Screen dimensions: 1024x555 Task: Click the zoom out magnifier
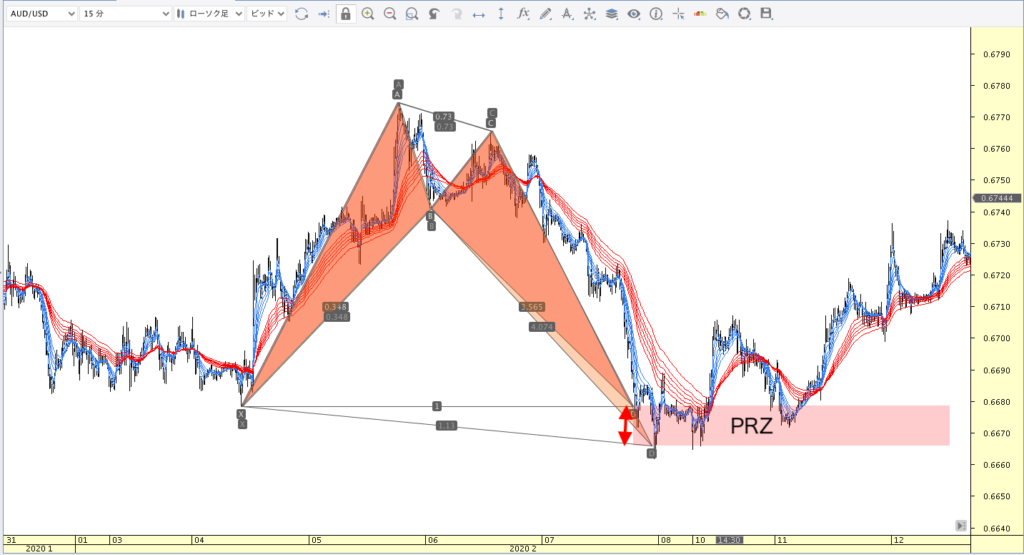(389, 14)
